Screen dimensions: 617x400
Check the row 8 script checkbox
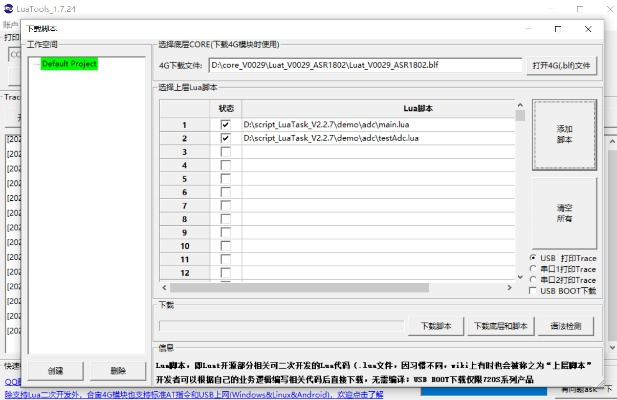click(225, 219)
